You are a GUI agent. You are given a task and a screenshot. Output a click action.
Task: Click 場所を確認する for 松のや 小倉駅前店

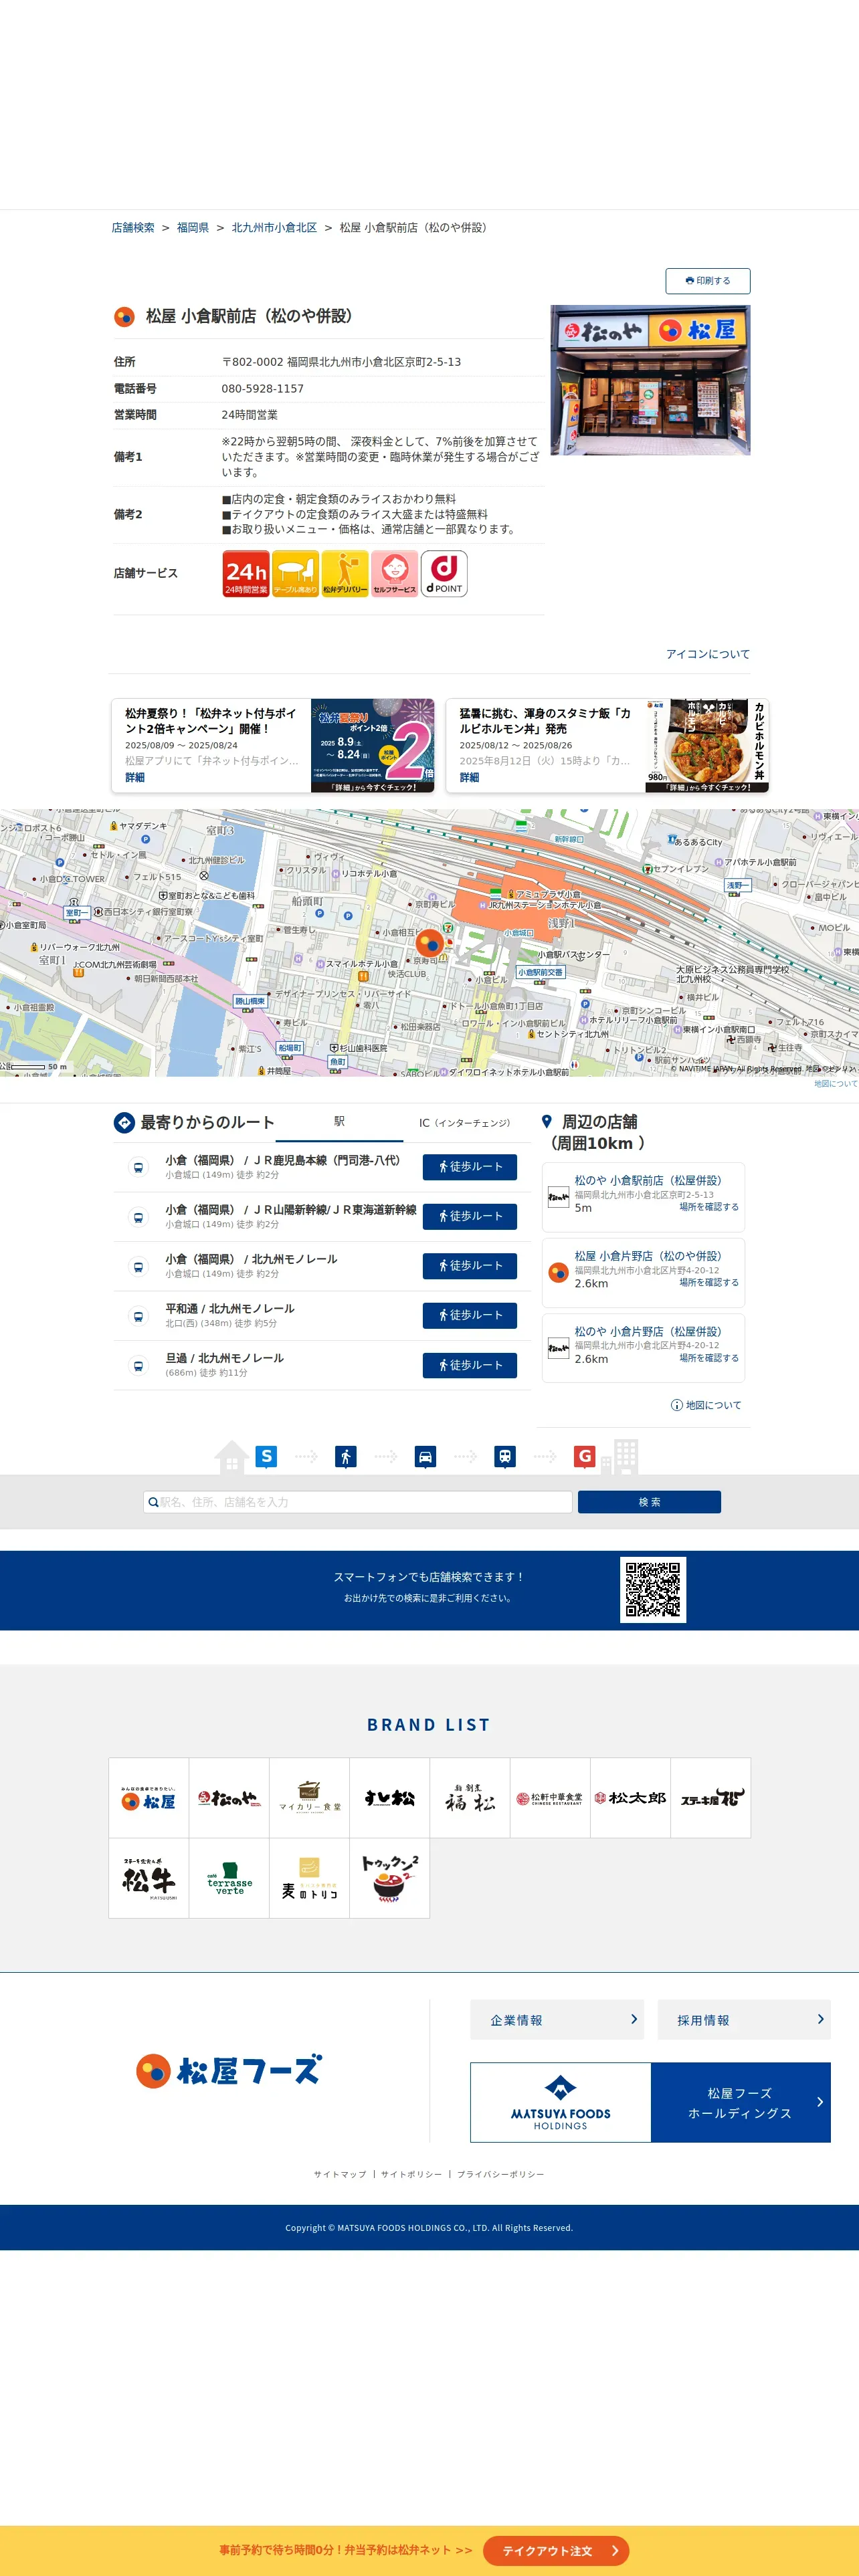tap(709, 1207)
